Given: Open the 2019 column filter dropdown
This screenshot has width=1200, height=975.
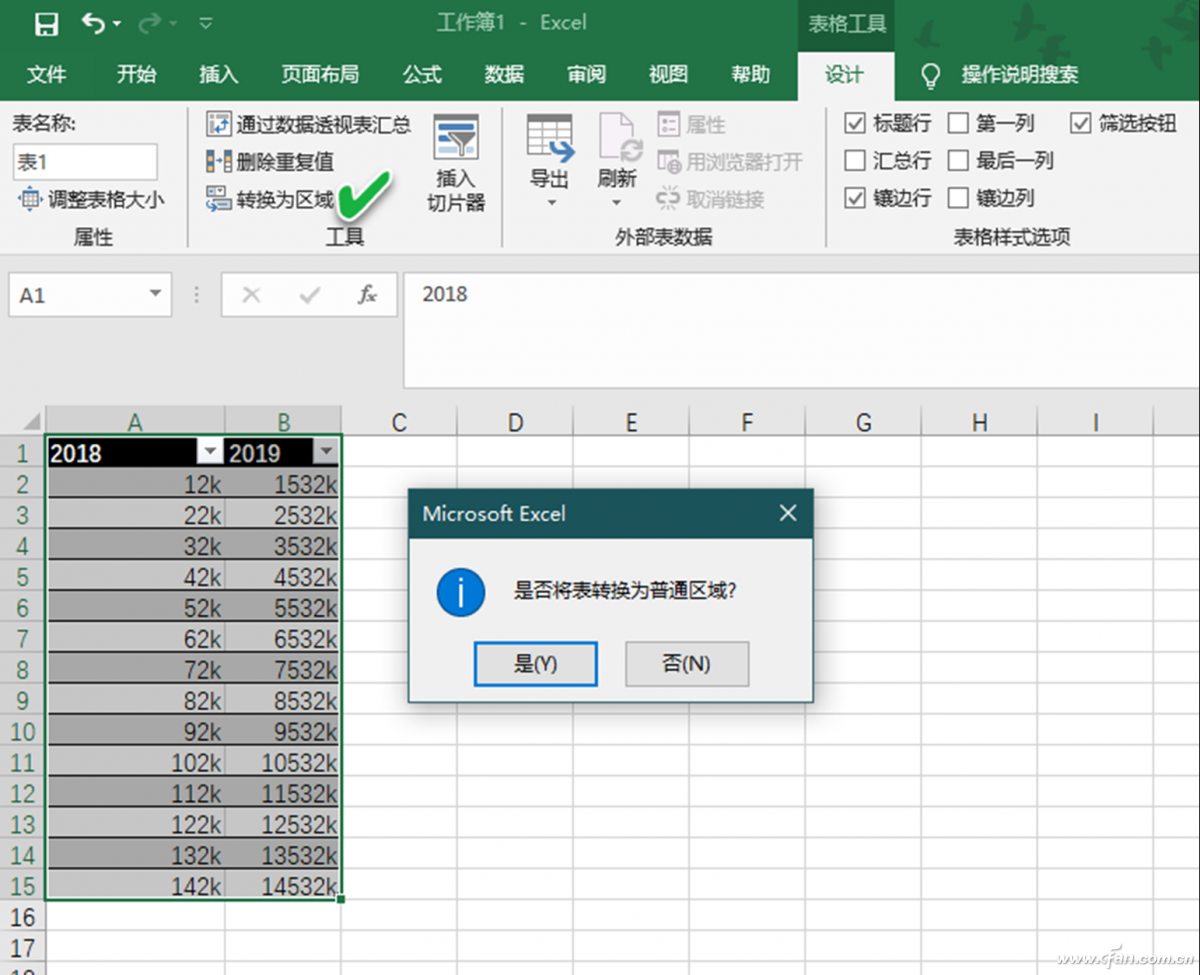Looking at the screenshot, I should click(x=327, y=452).
